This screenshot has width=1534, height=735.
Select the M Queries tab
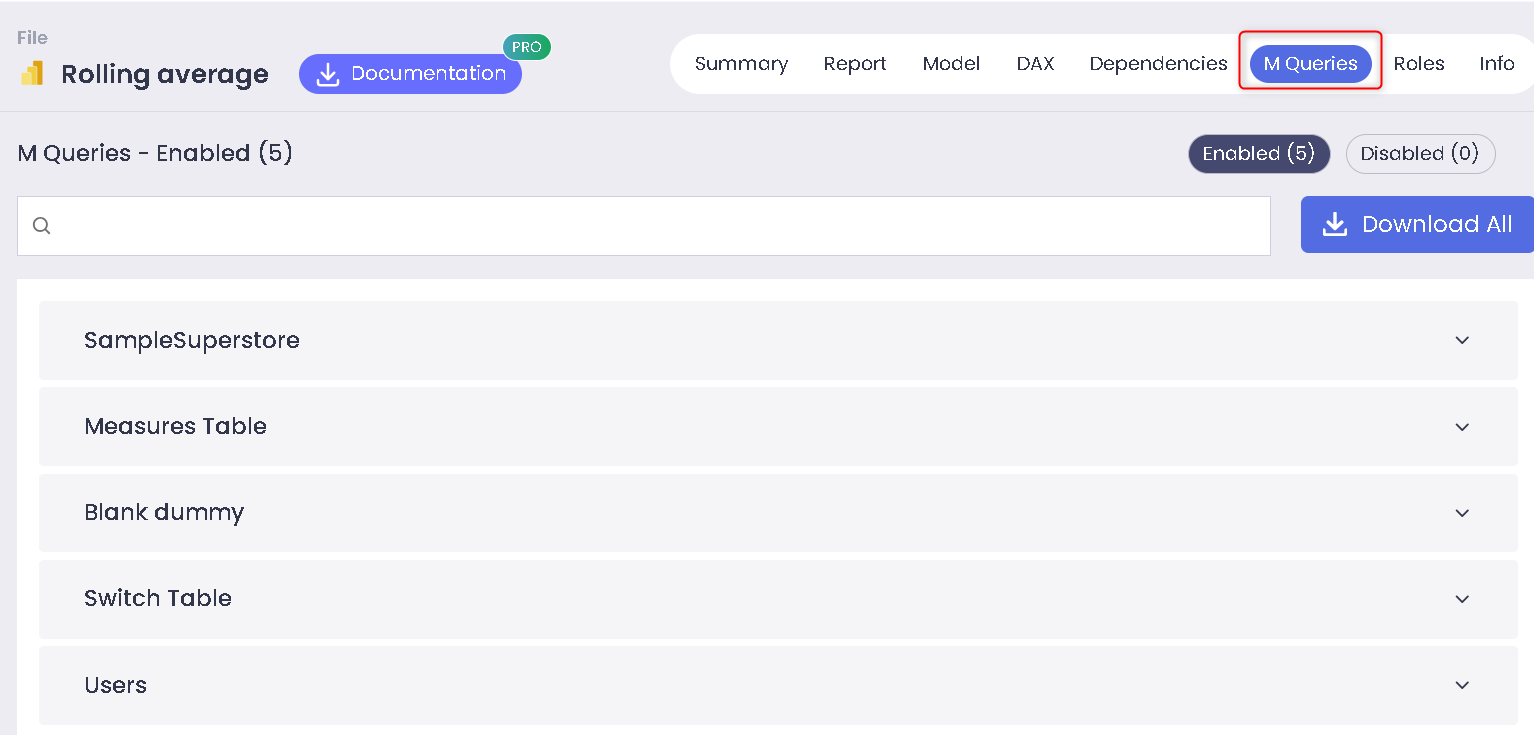1310,64
